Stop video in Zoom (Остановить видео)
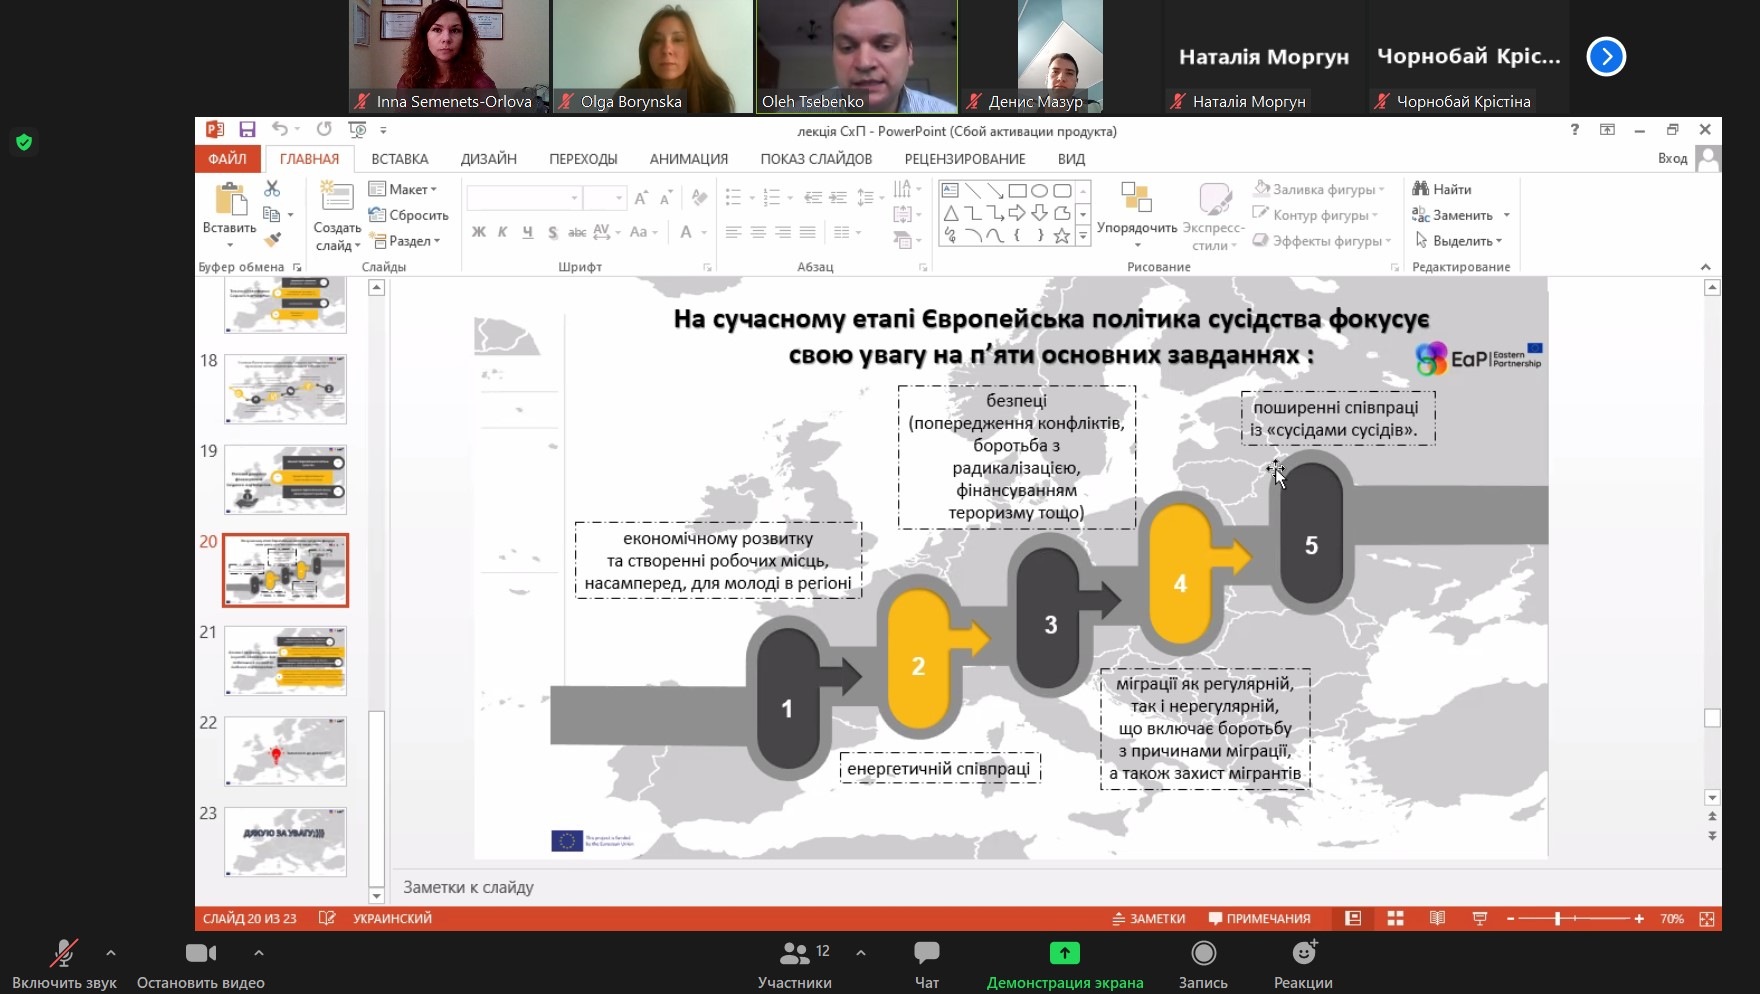Viewport: 1760px width, 994px height. pyautogui.click(x=200, y=964)
